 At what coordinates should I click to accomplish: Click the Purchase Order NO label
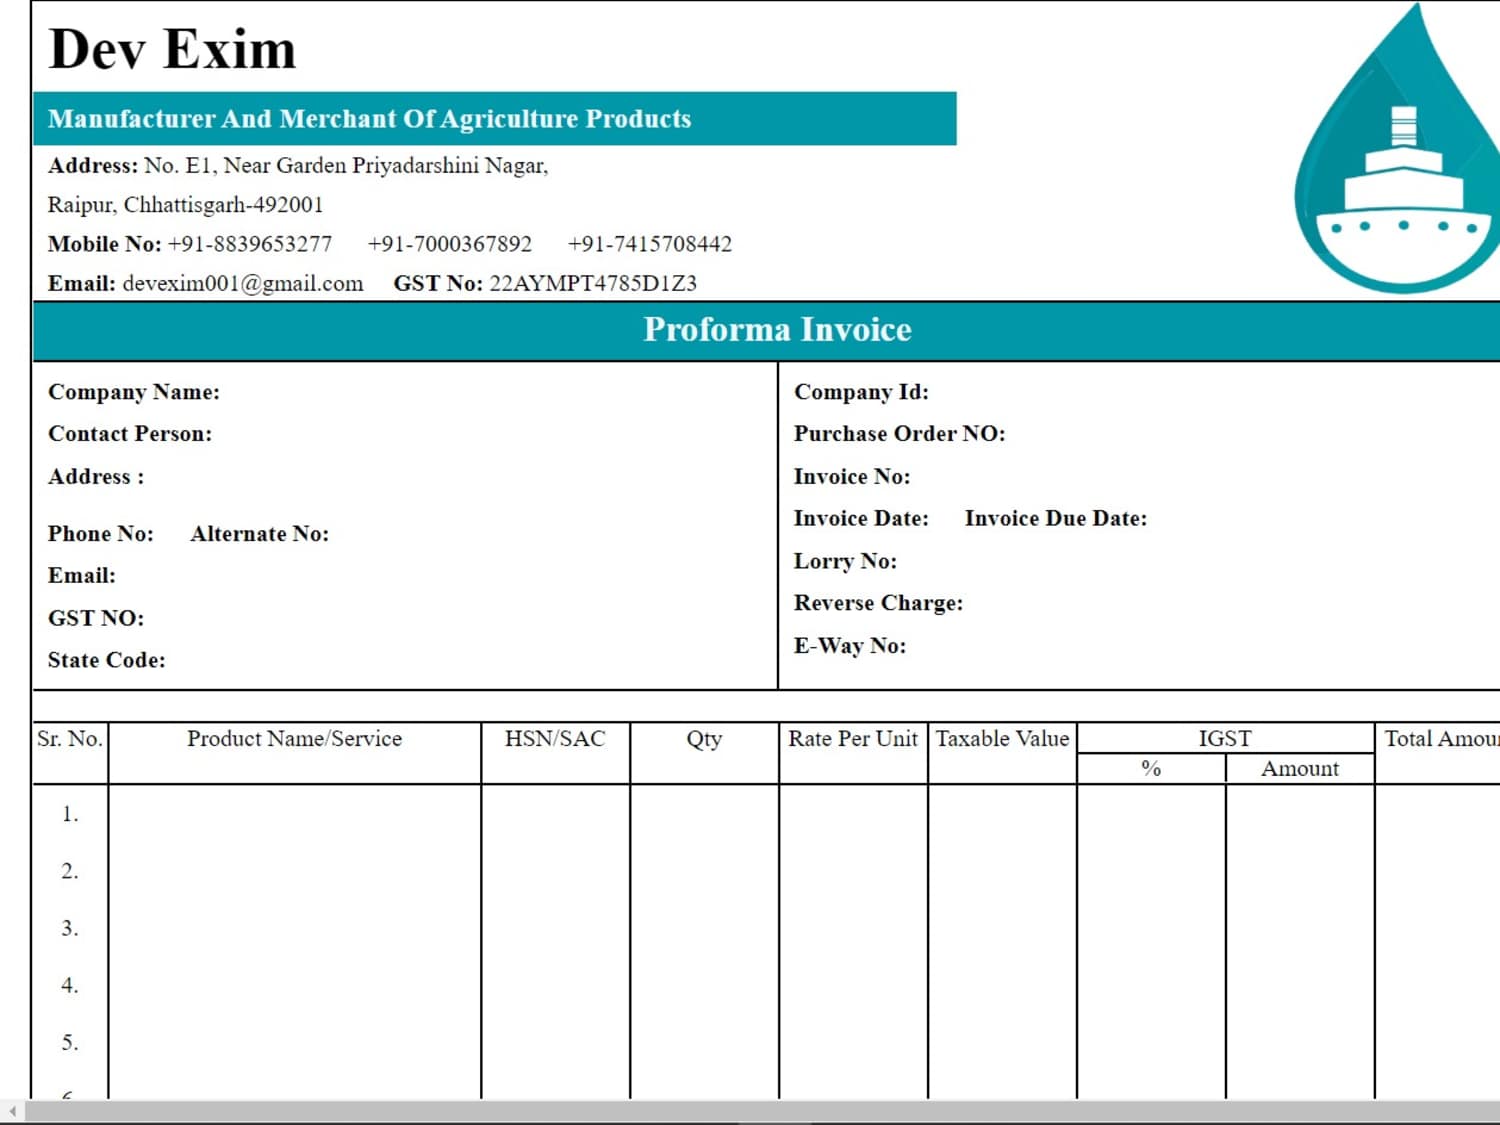[900, 434]
